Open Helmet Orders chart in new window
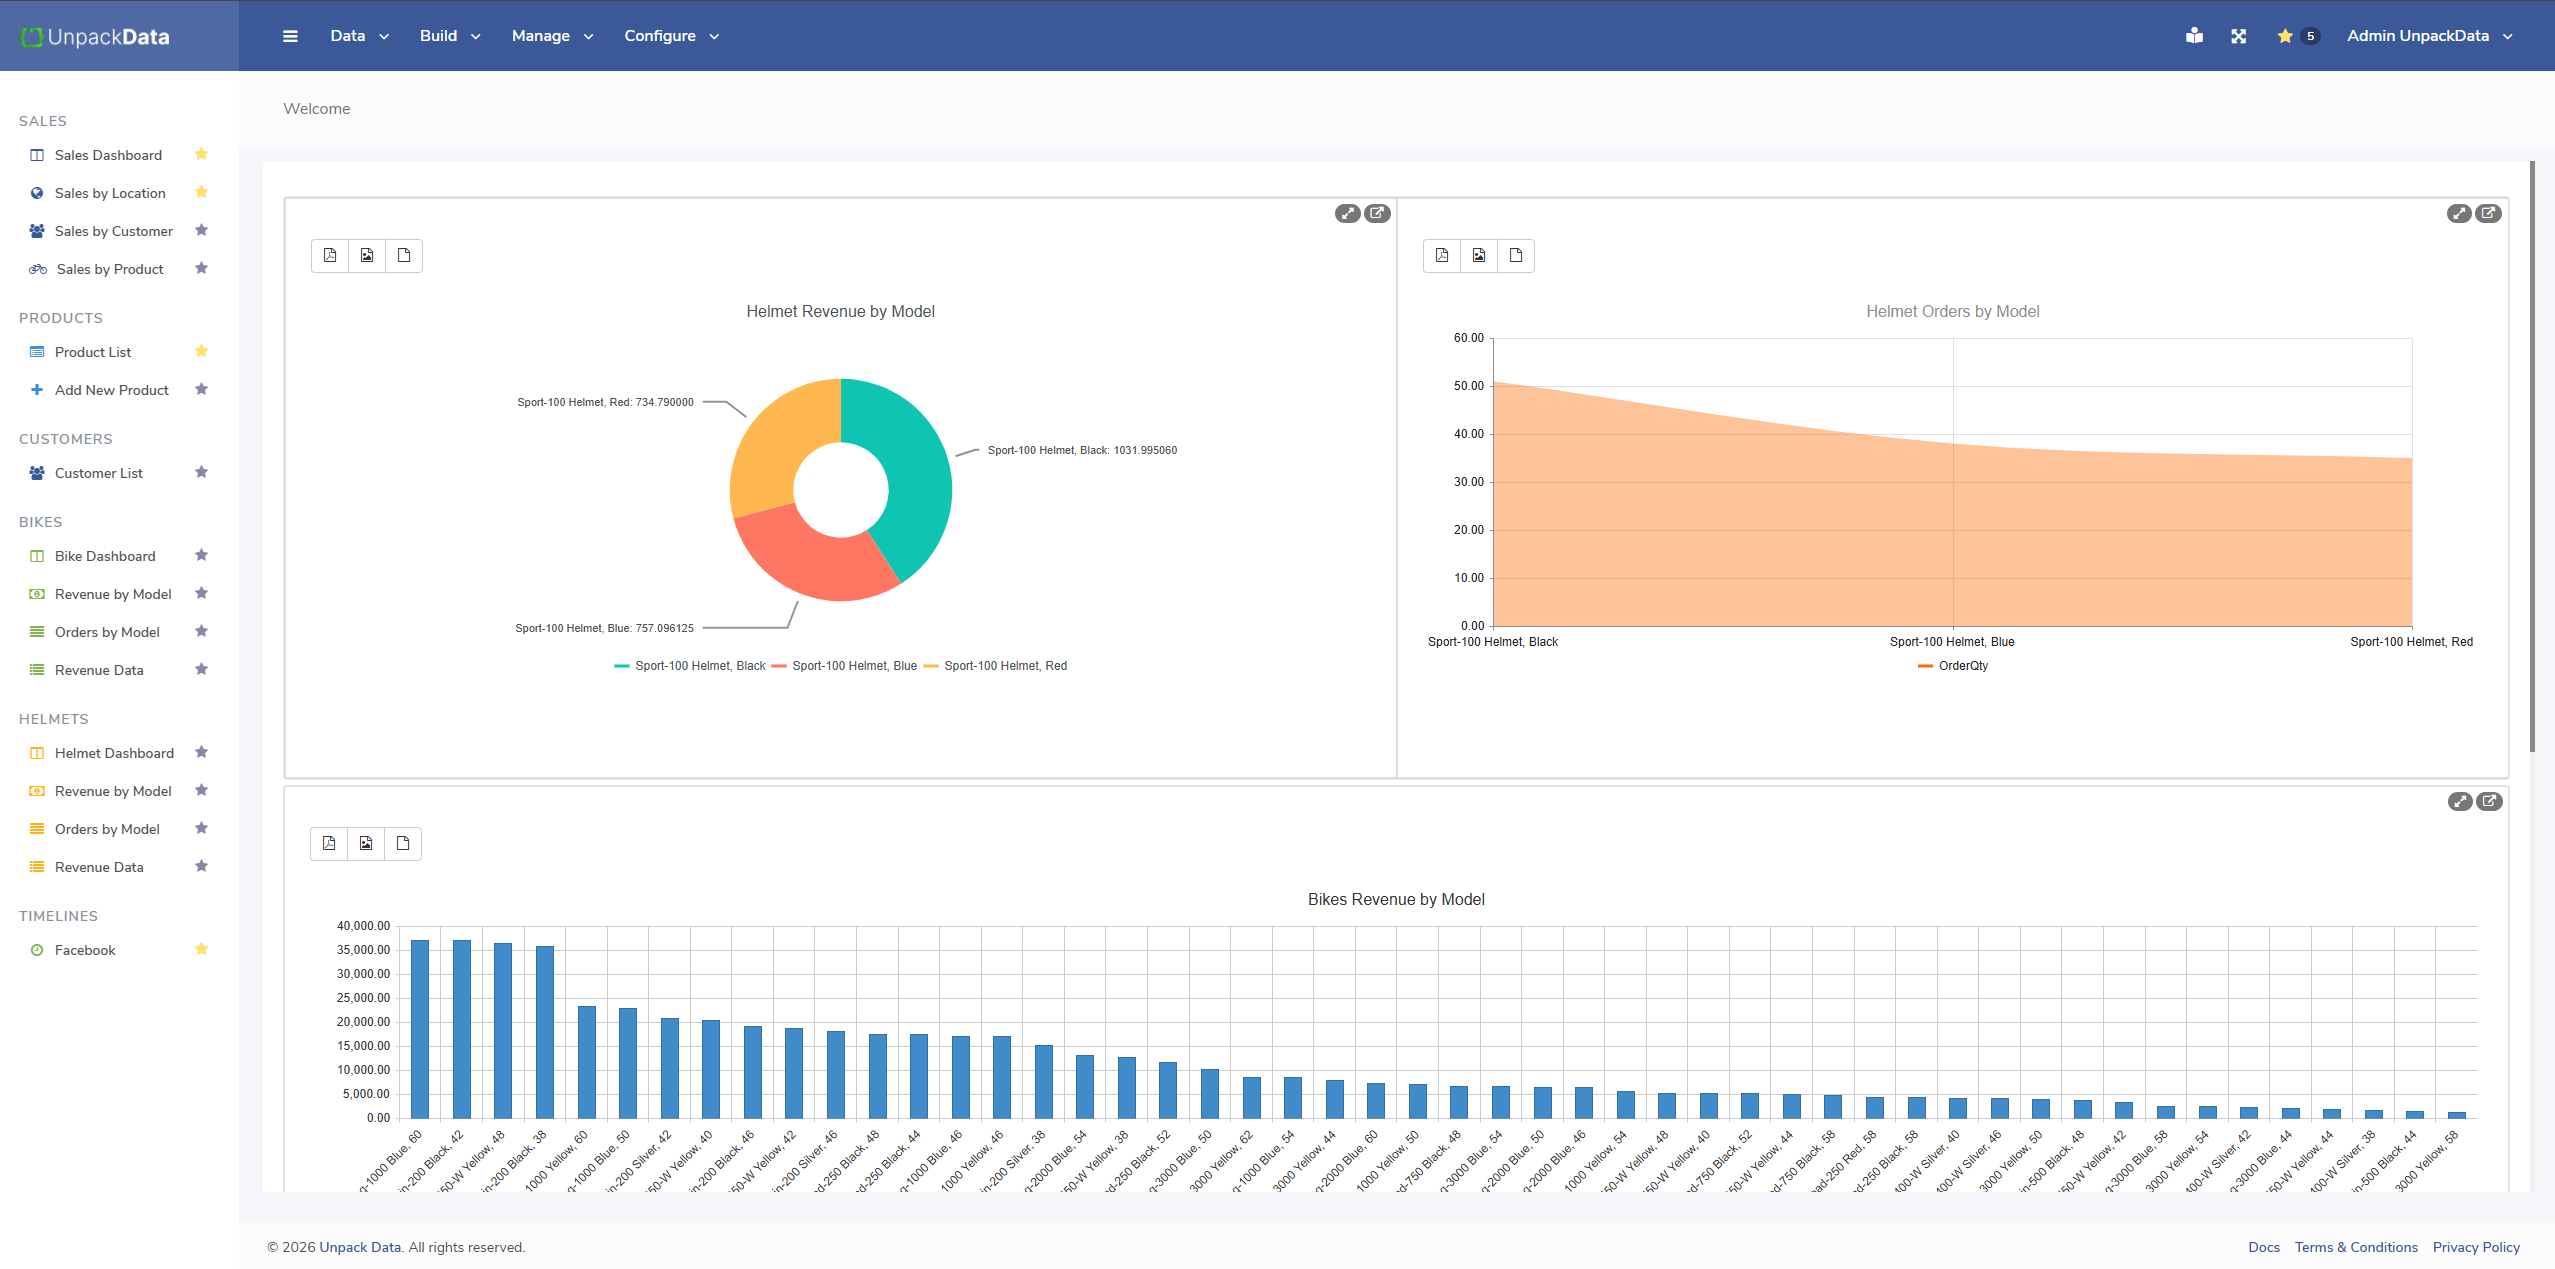 (x=2488, y=213)
